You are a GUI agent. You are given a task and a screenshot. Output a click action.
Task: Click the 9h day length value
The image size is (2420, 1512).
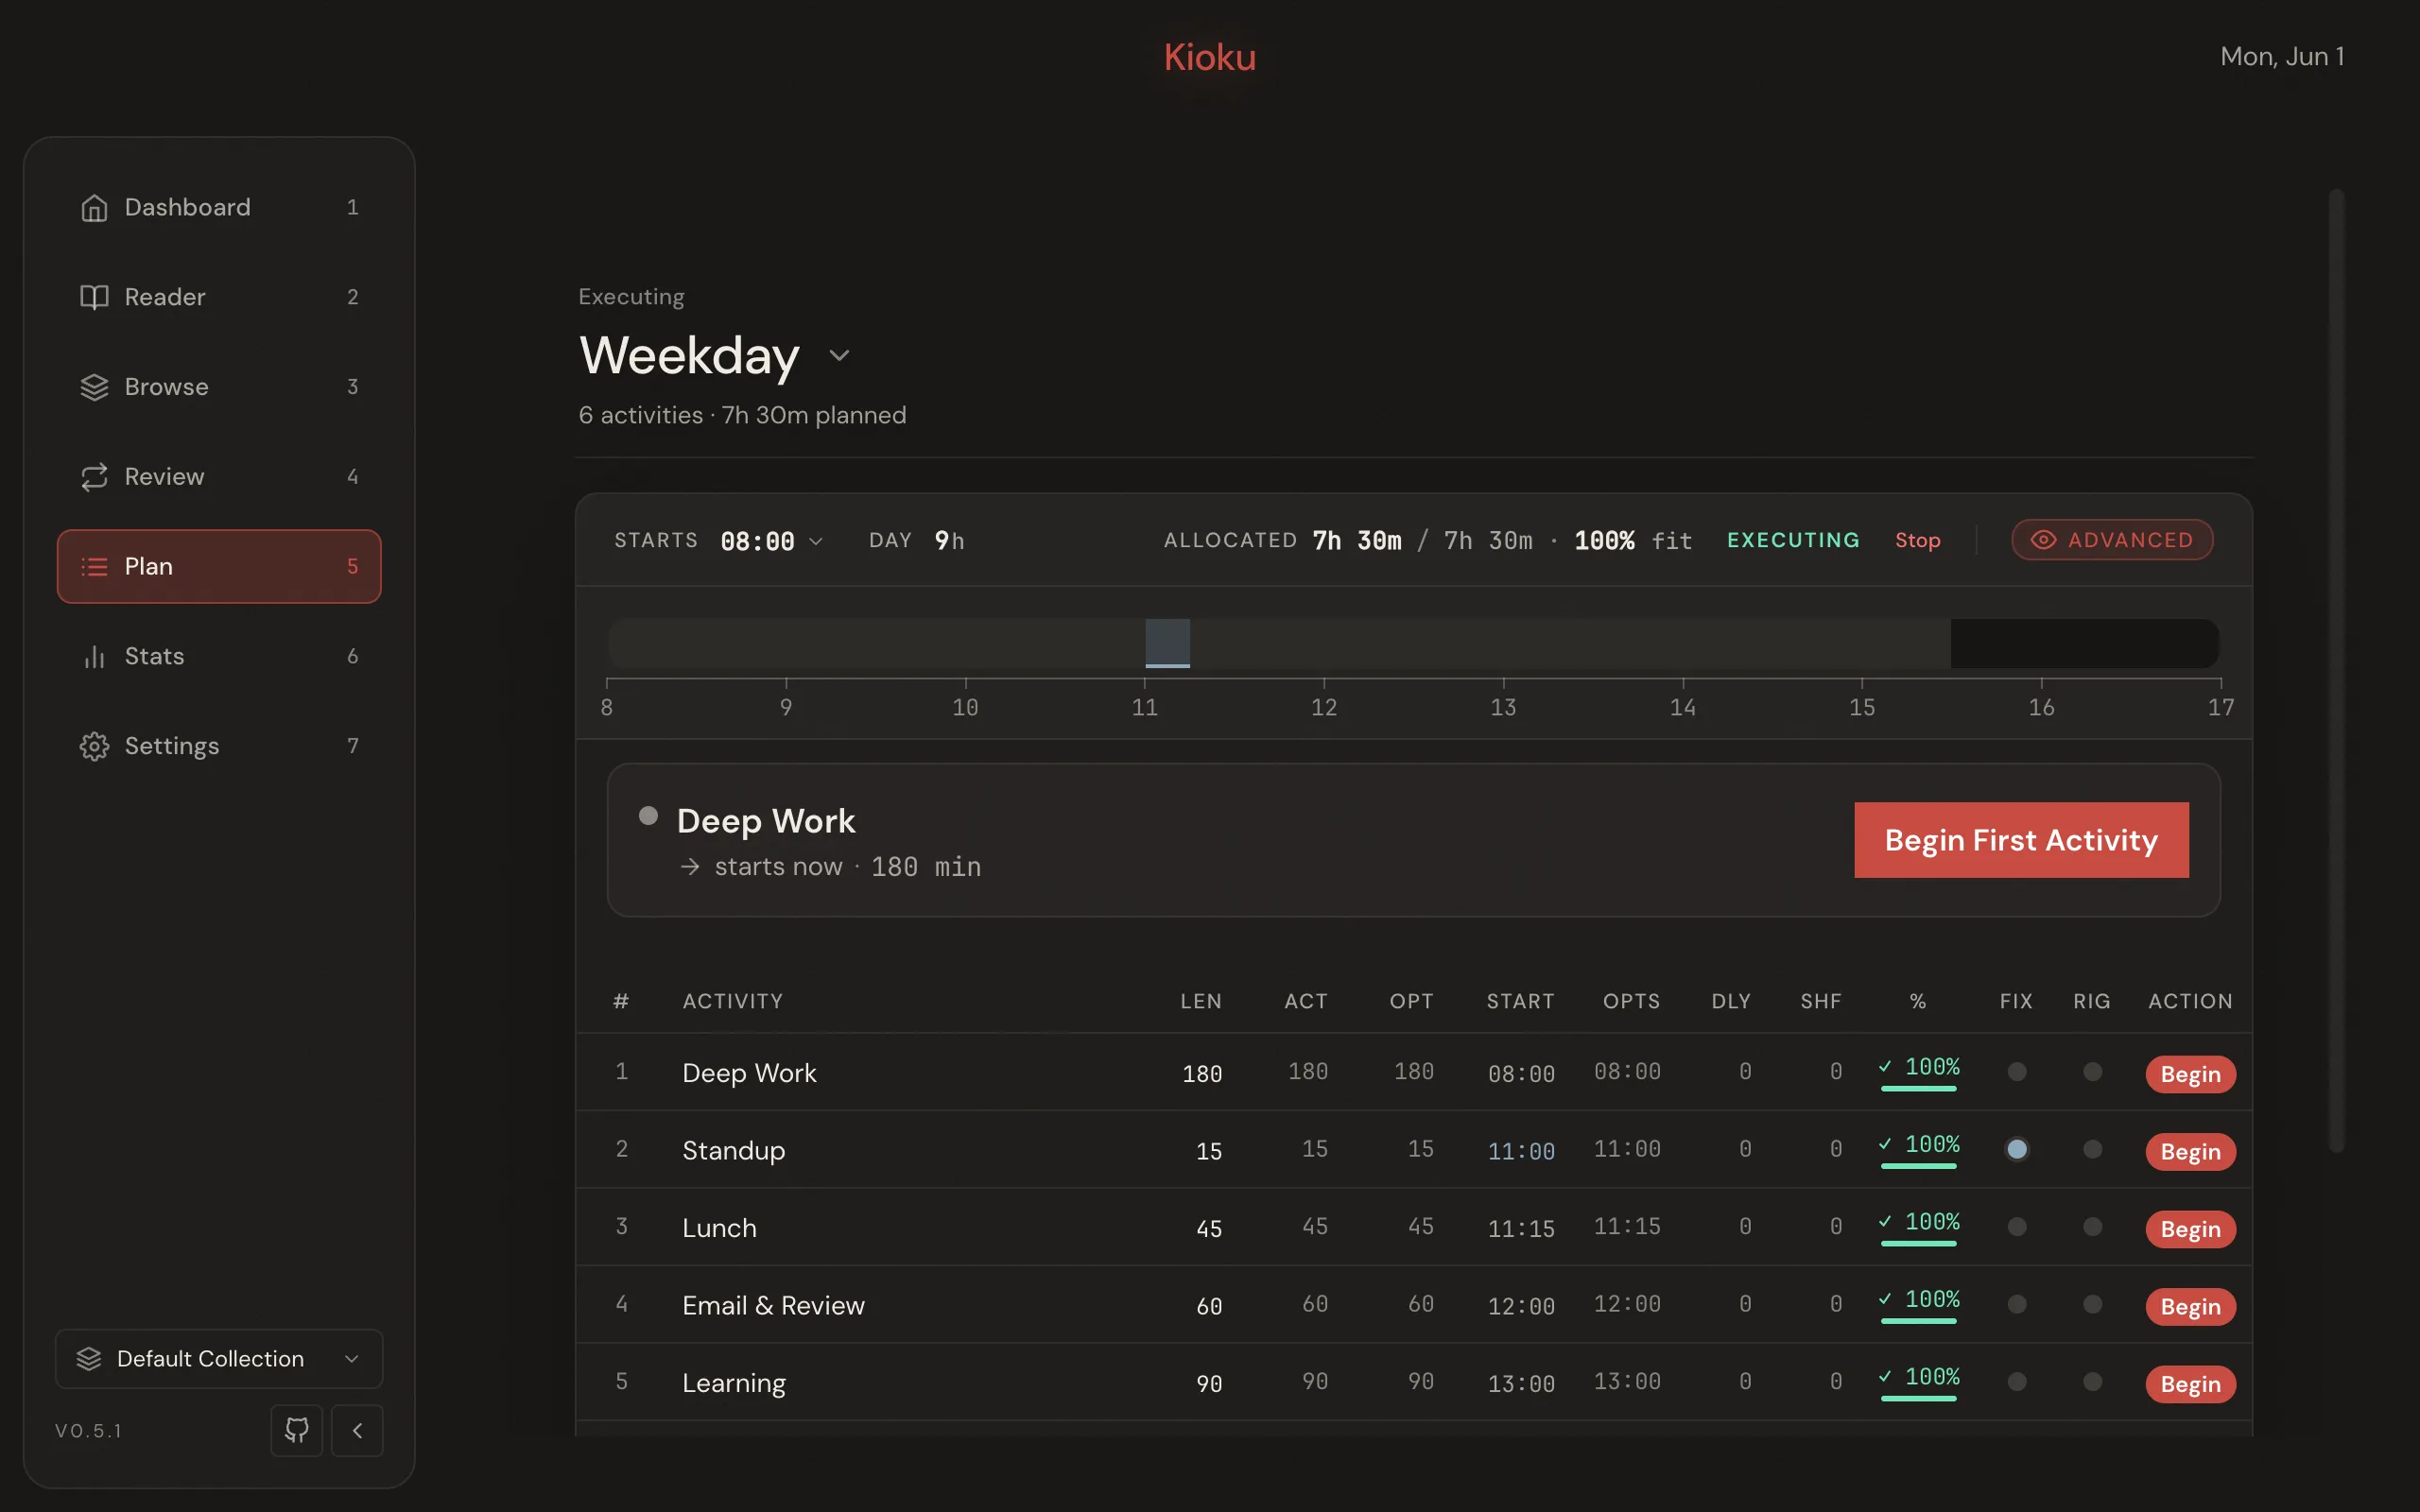949,541
